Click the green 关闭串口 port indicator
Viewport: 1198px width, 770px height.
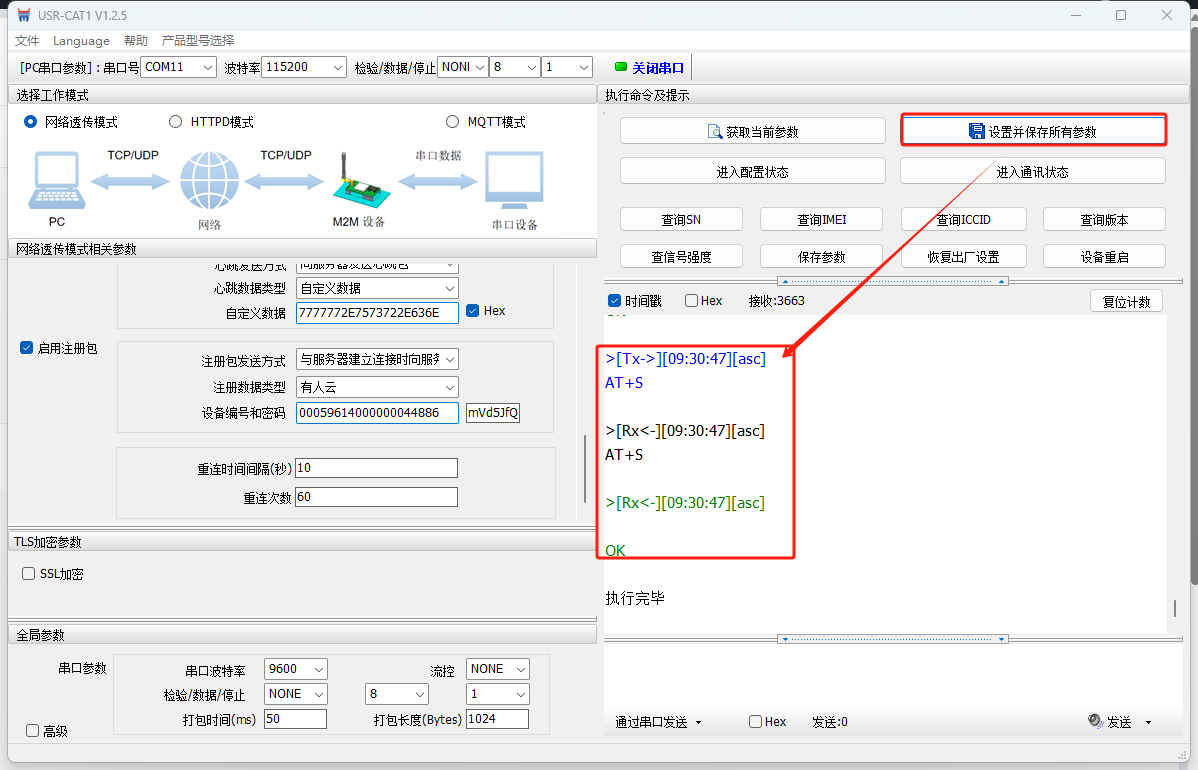[x=620, y=67]
